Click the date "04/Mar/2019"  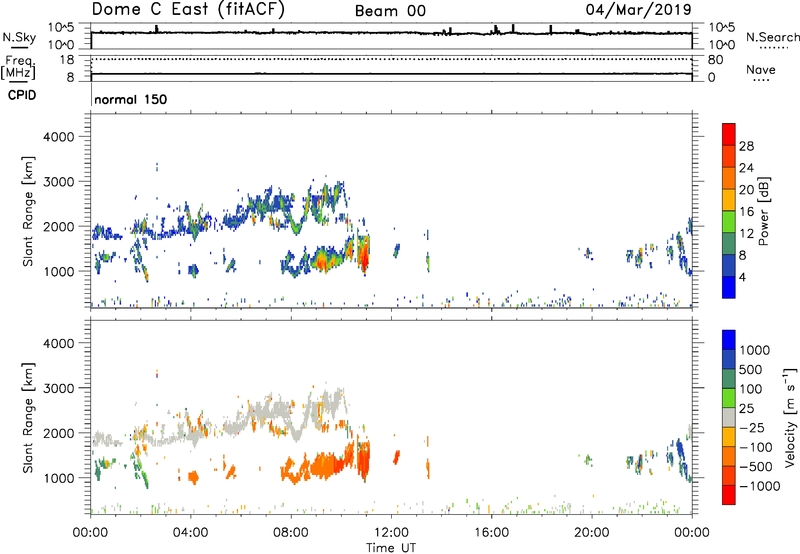tap(638, 9)
